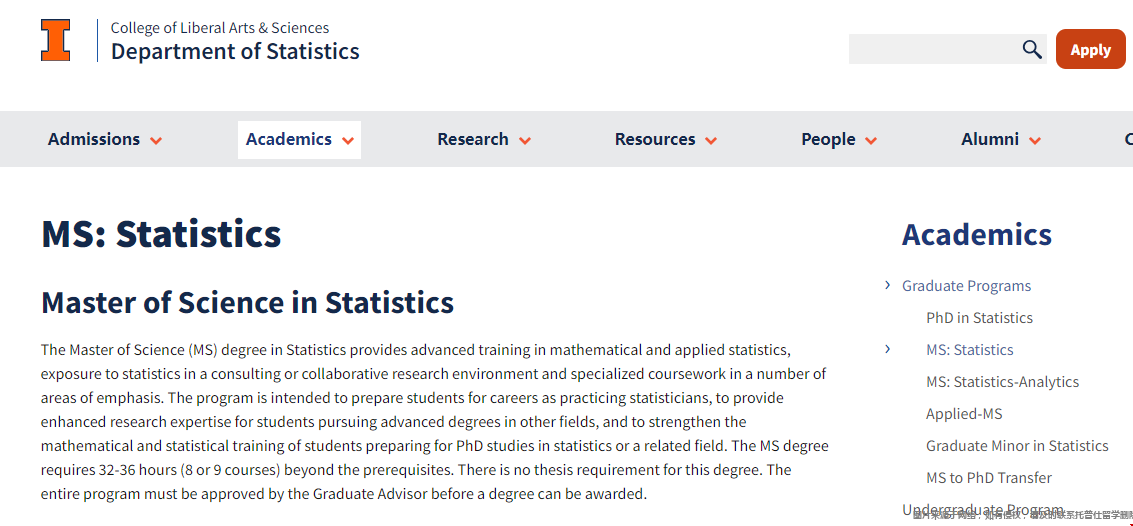The image size is (1133, 526).
Task: Click College of Liberal Arts & Sciences link
Action: click(x=220, y=28)
